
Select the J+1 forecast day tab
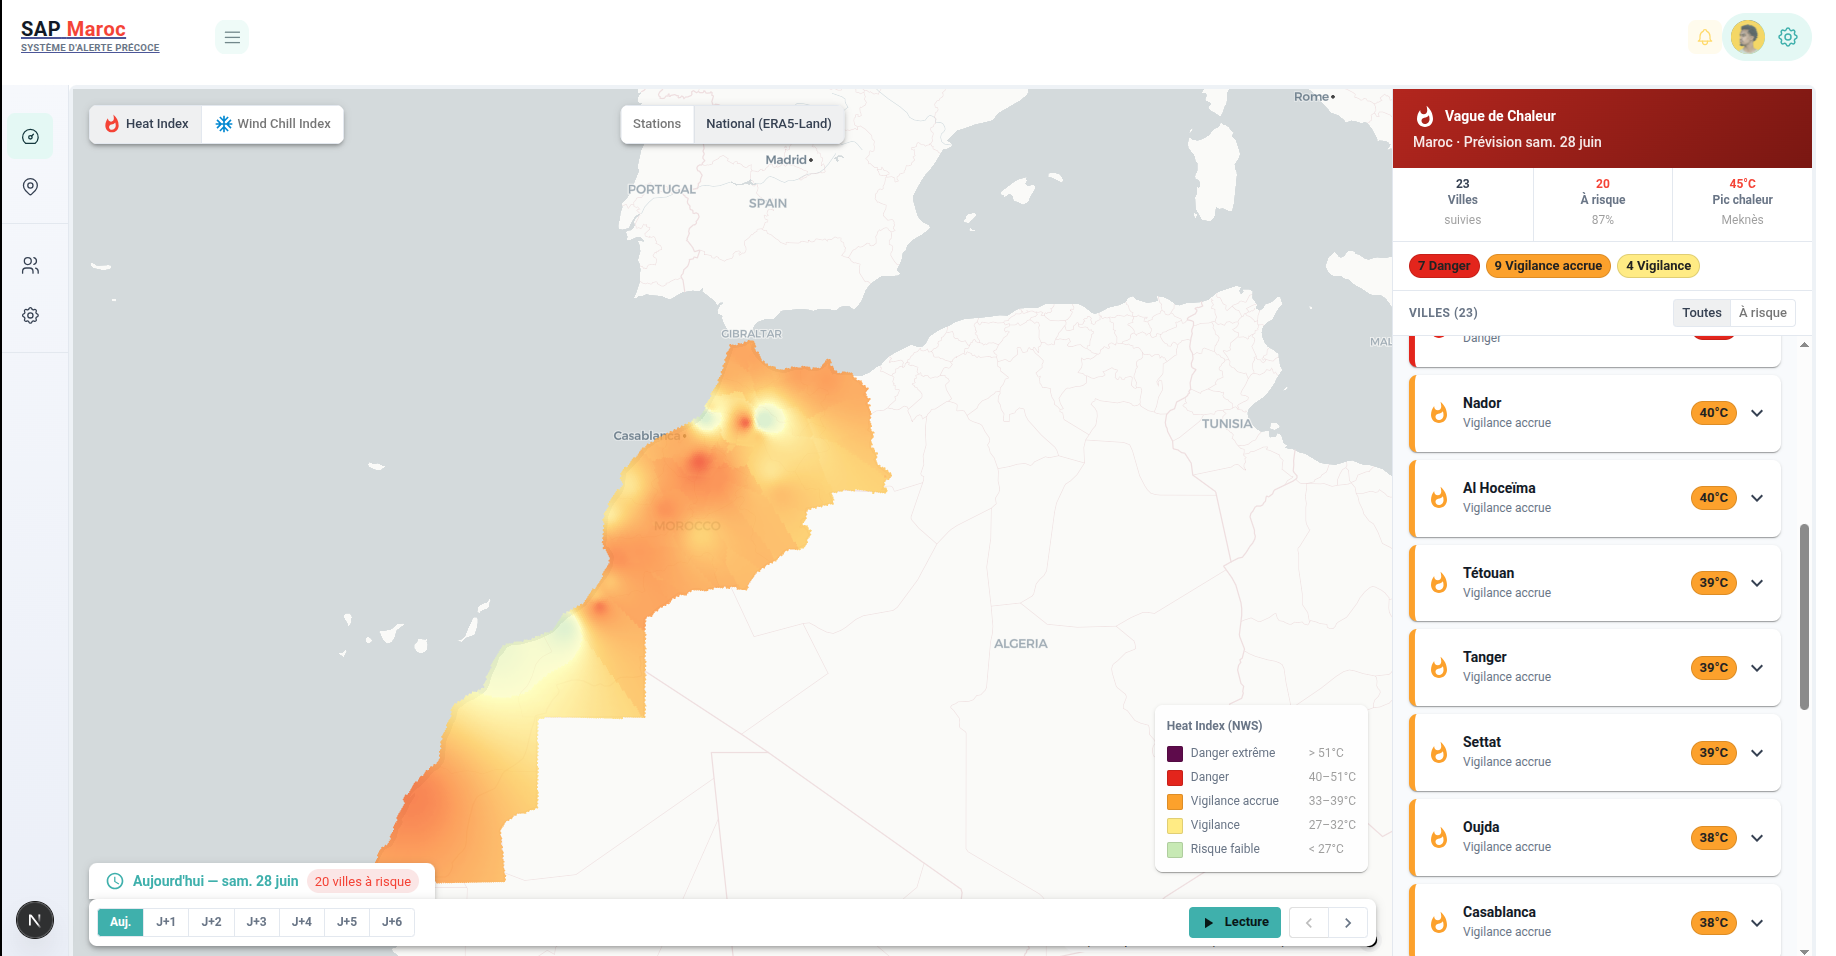coord(166,922)
